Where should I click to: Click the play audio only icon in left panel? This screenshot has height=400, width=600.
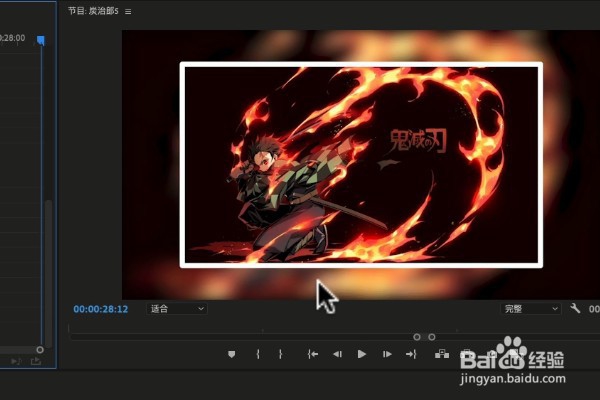click(16, 361)
